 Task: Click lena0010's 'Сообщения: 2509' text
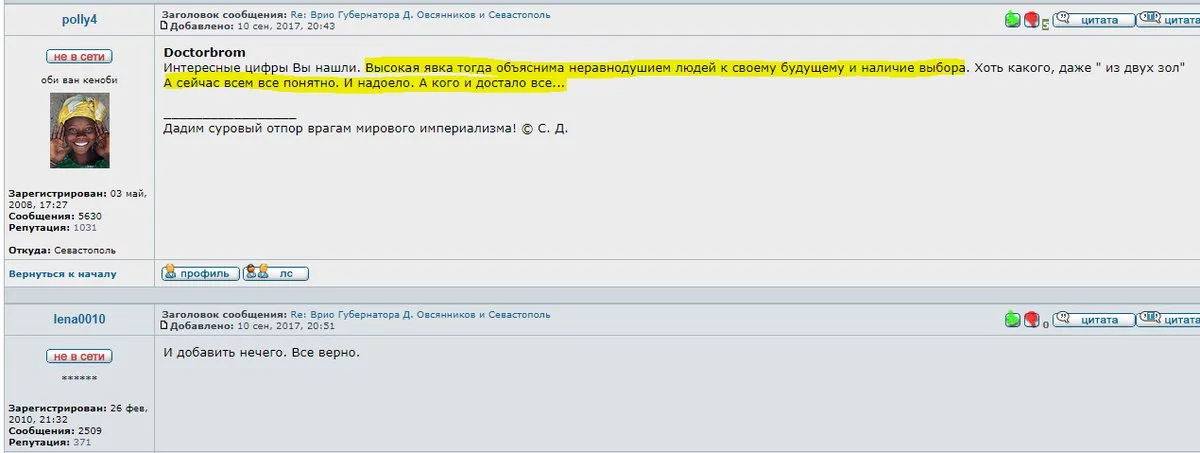tap(55, 431)
